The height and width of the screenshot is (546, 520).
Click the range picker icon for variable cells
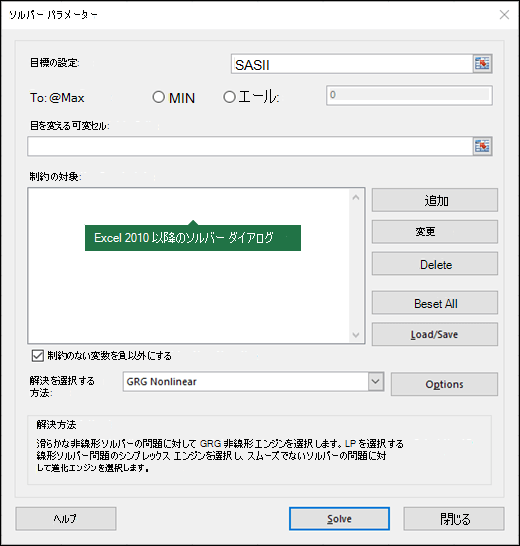[x=482, y=146]
